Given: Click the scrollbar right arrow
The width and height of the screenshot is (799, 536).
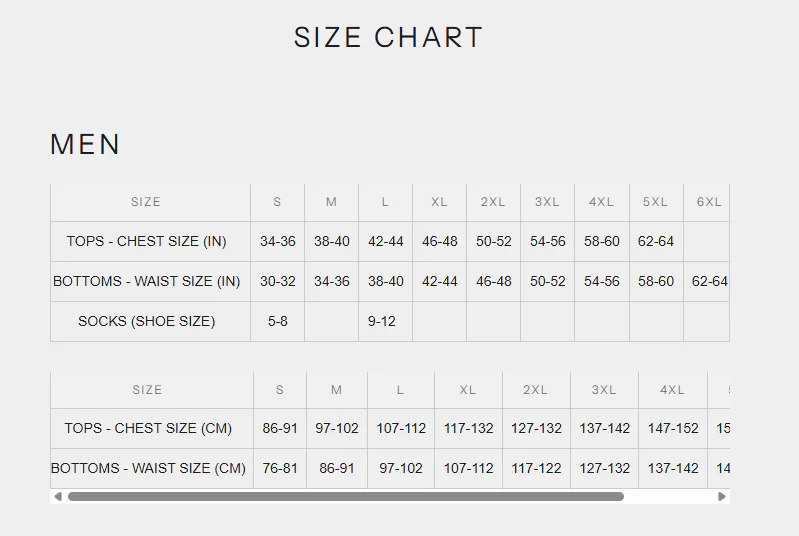Looking at the screenshot, I should coord(722,496).
